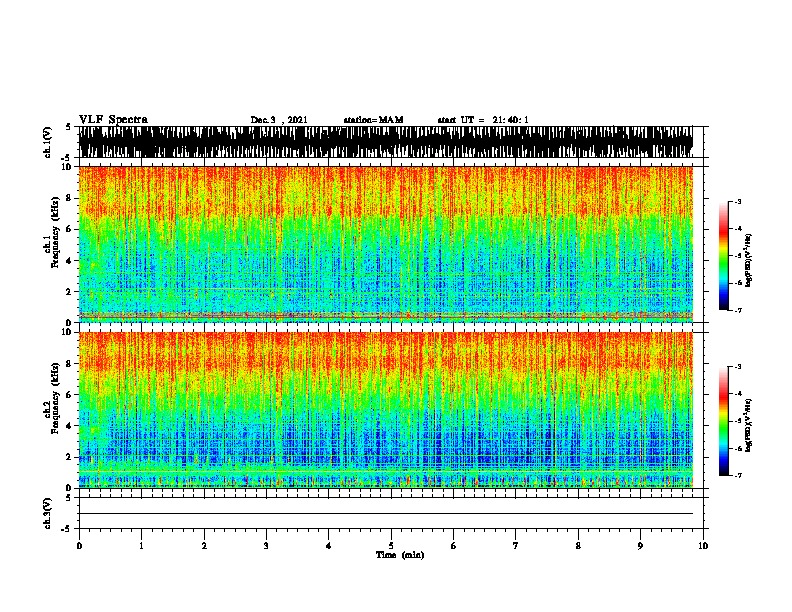Click the "-7" label on ch.2 color bar
Screen dimensions: 792x612
(x=737, y=475)
